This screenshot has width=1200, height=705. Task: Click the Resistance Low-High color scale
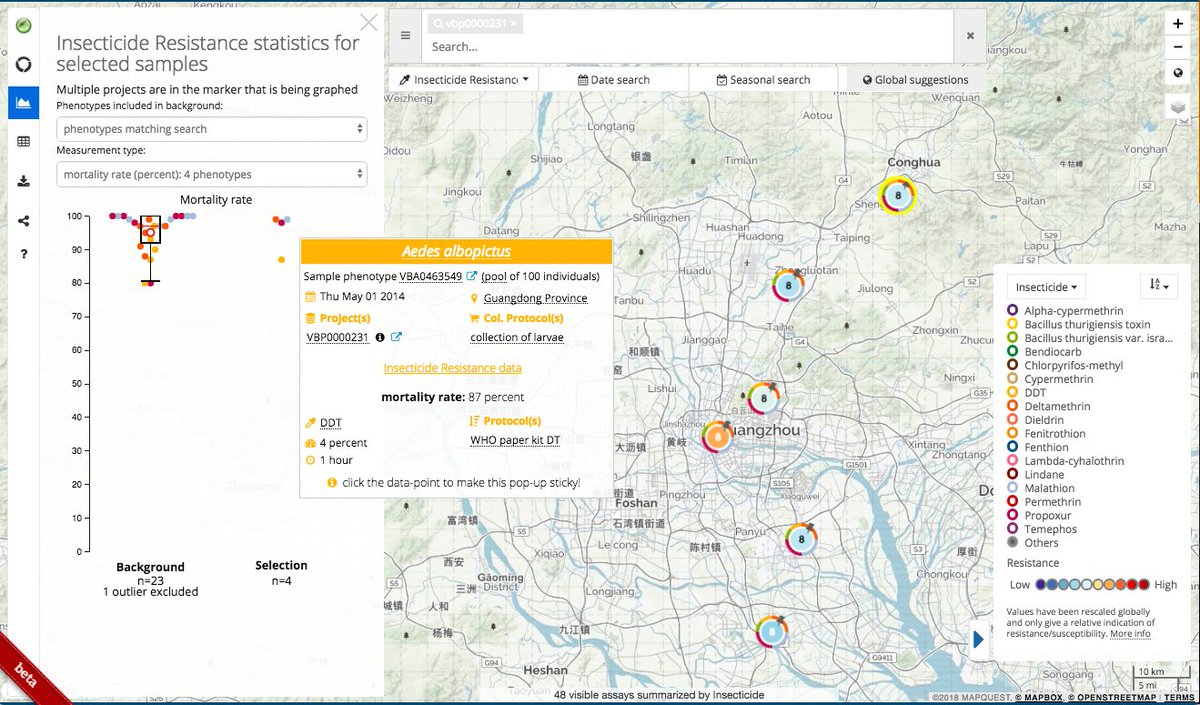click(x=1092, y=583)
